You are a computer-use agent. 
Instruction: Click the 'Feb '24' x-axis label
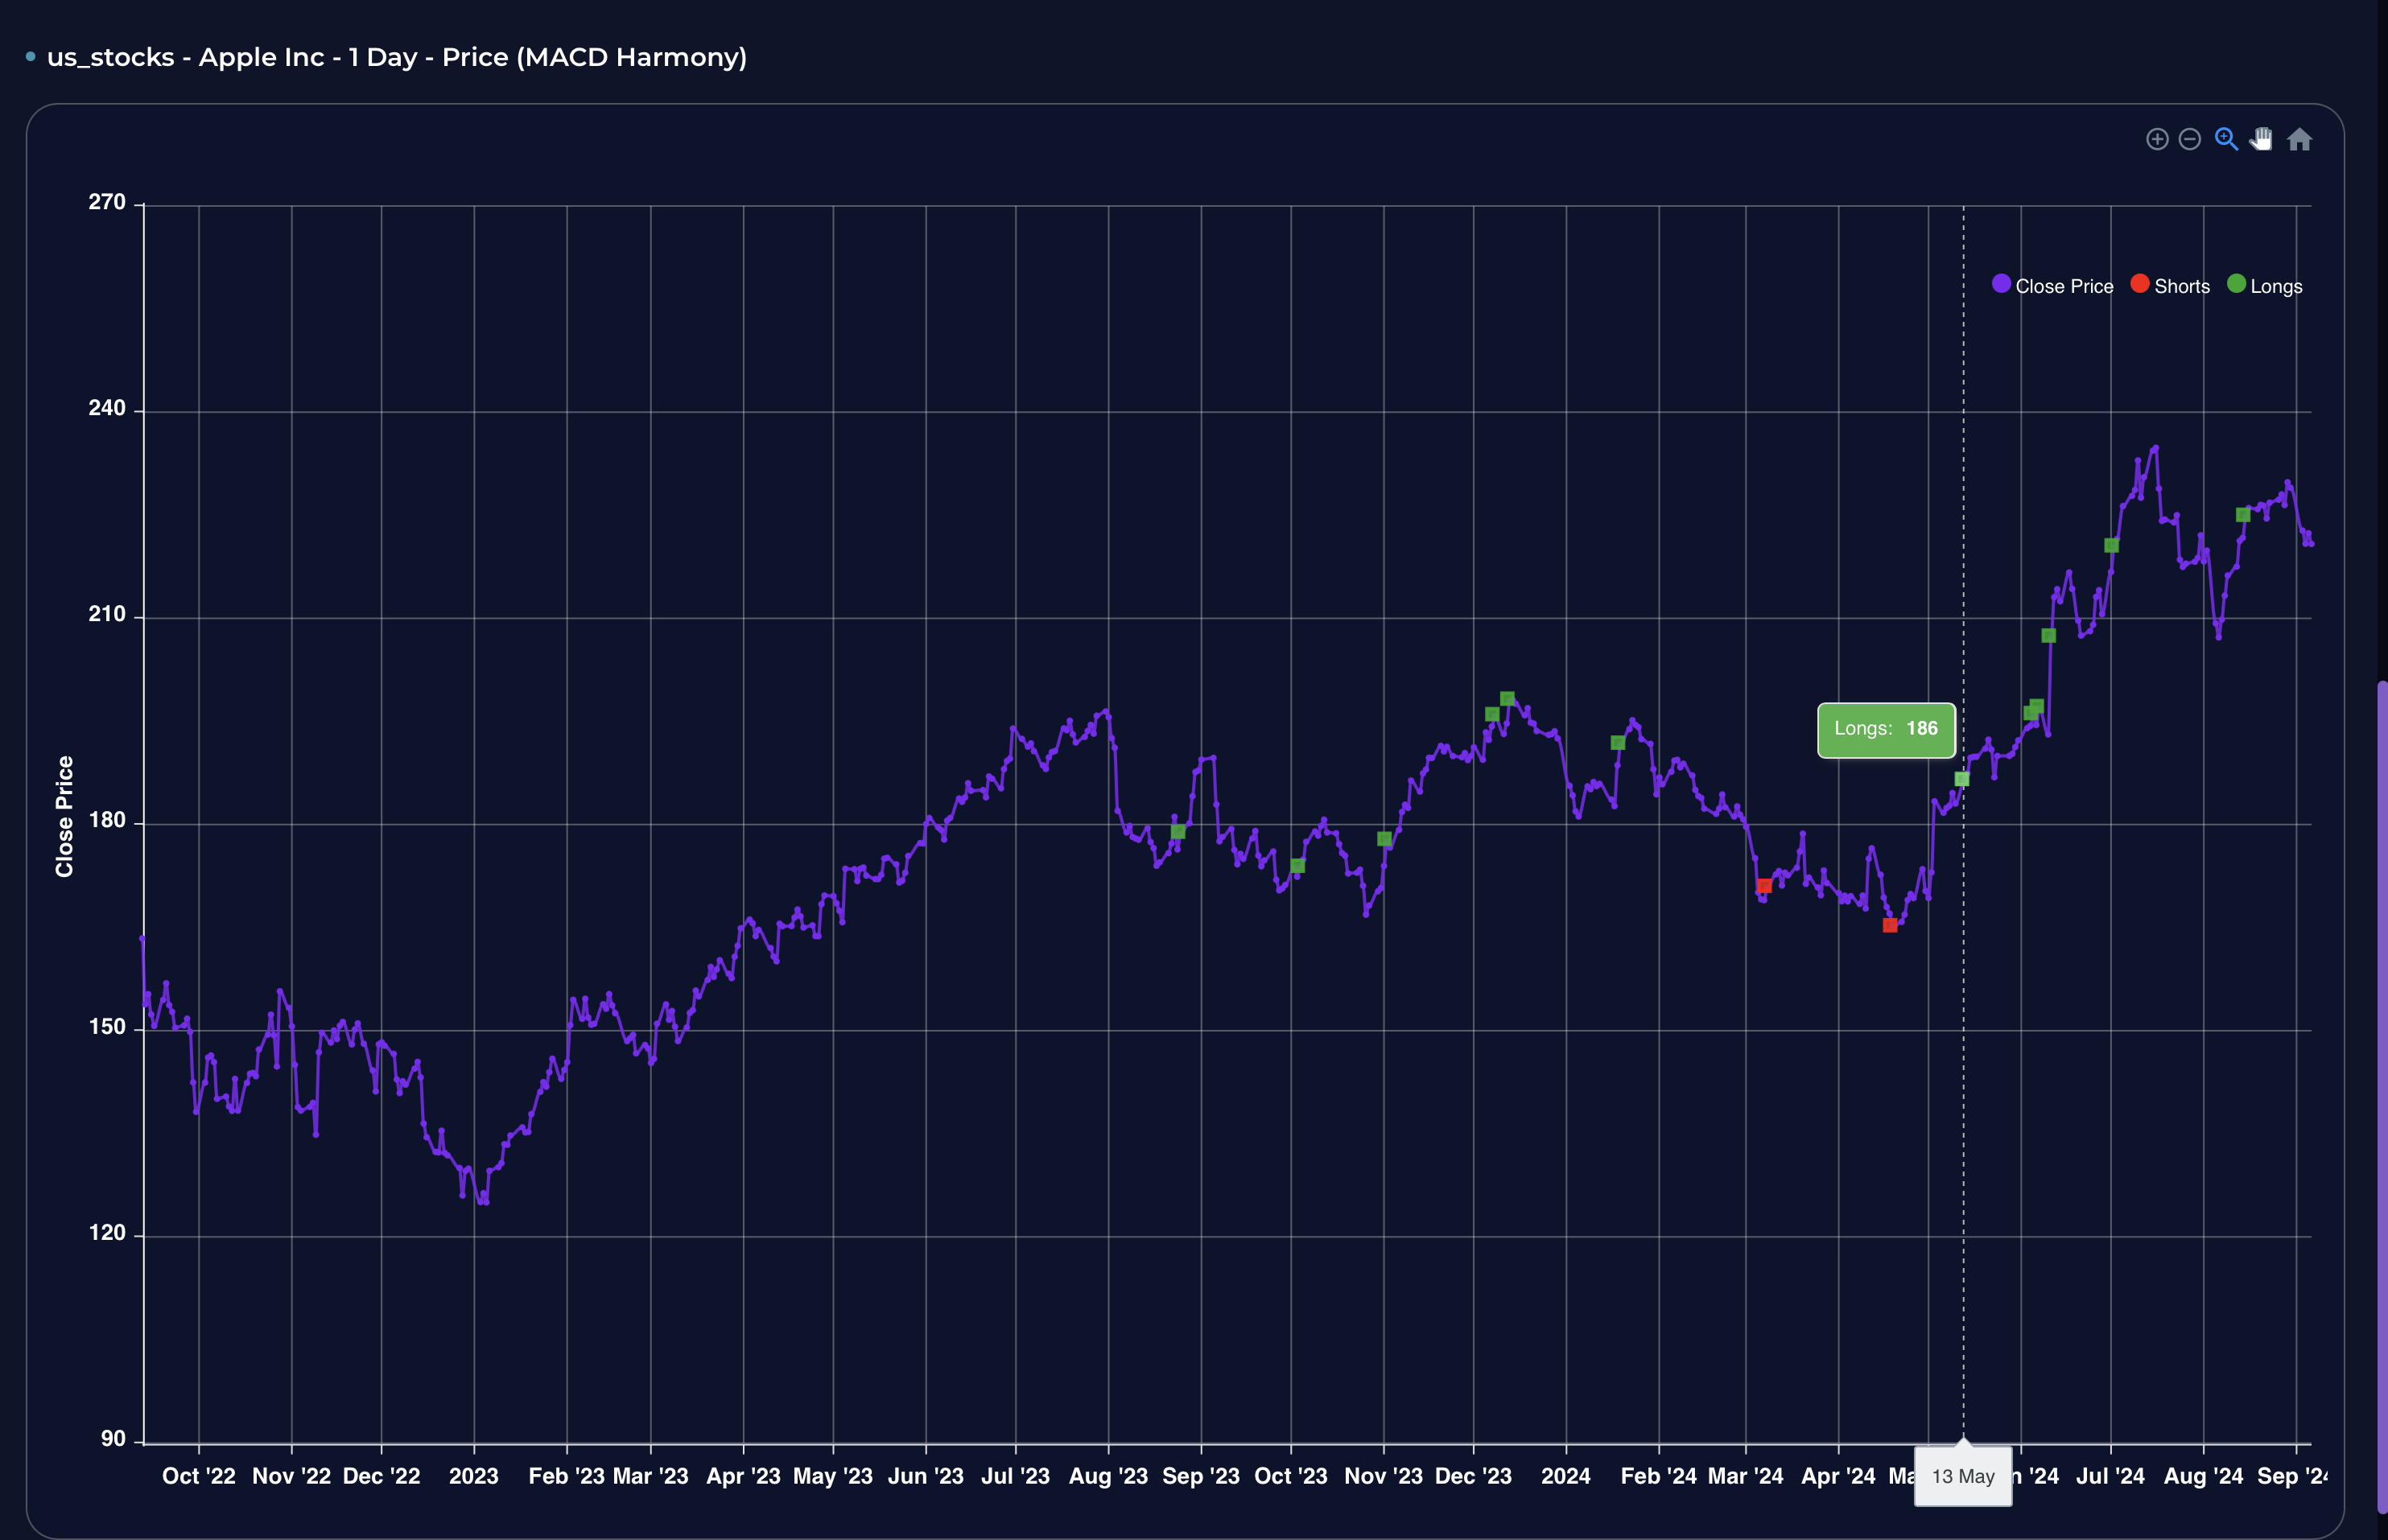(x=1659, y=1476)
